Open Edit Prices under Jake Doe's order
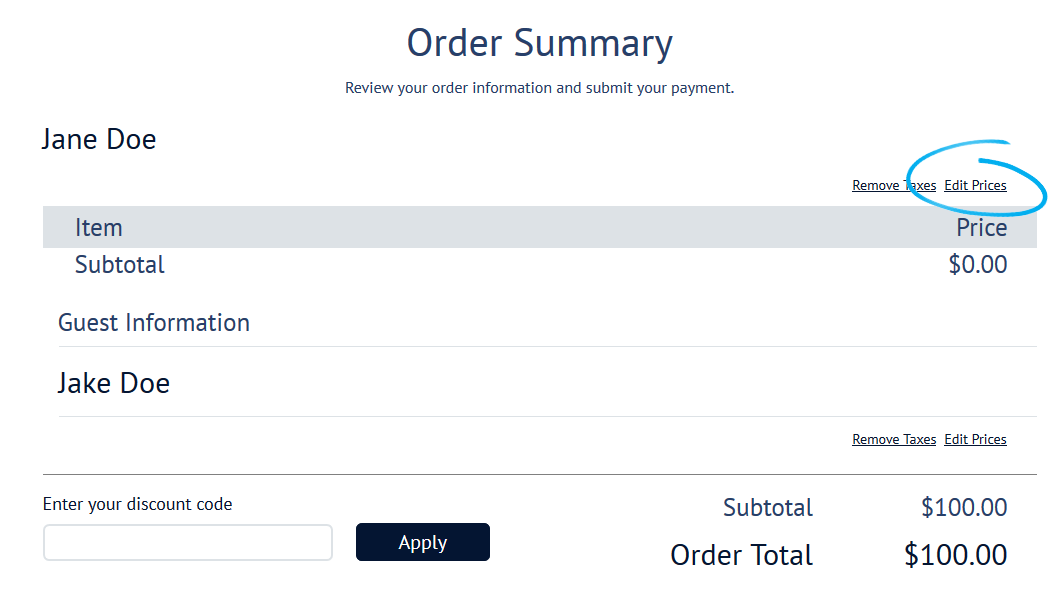Image resolution: width=1063 pixels, height=602 pixels. [x=975, y=439]
